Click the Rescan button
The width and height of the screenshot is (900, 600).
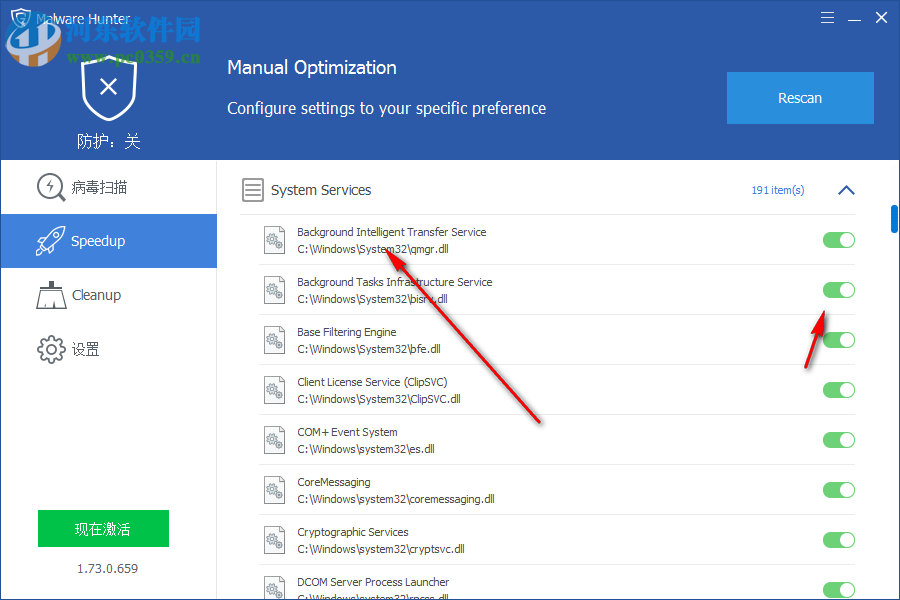(800, 98)
